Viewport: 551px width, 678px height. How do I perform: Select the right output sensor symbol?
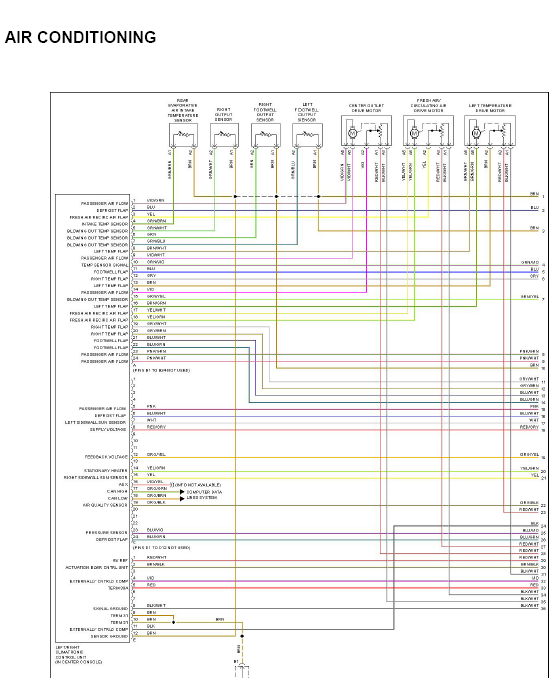click(224, 135)
